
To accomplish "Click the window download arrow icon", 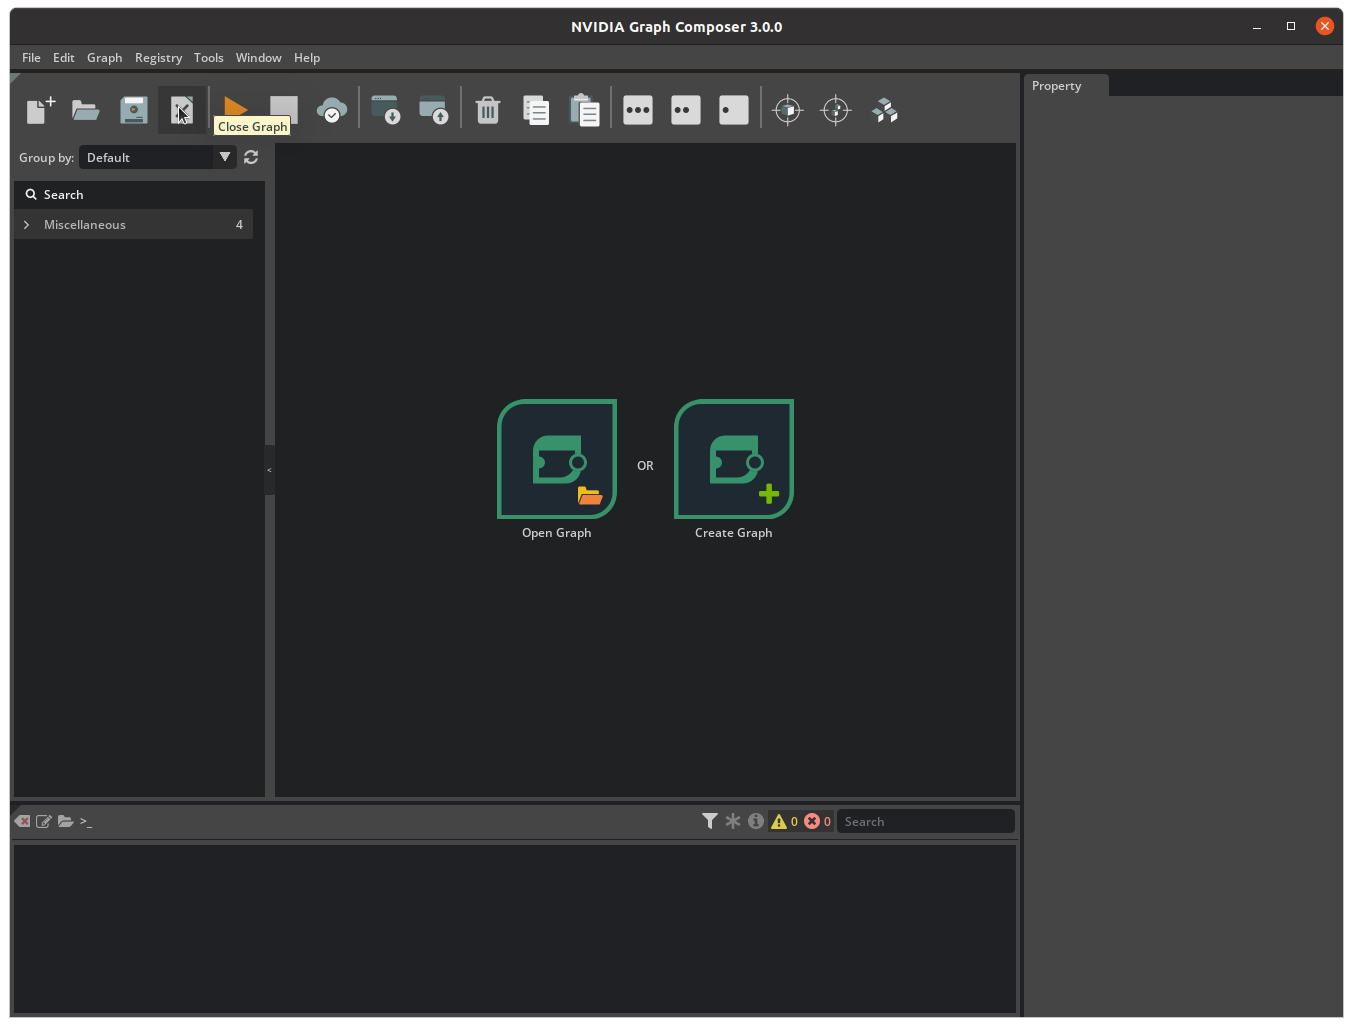I will point(386,110).
